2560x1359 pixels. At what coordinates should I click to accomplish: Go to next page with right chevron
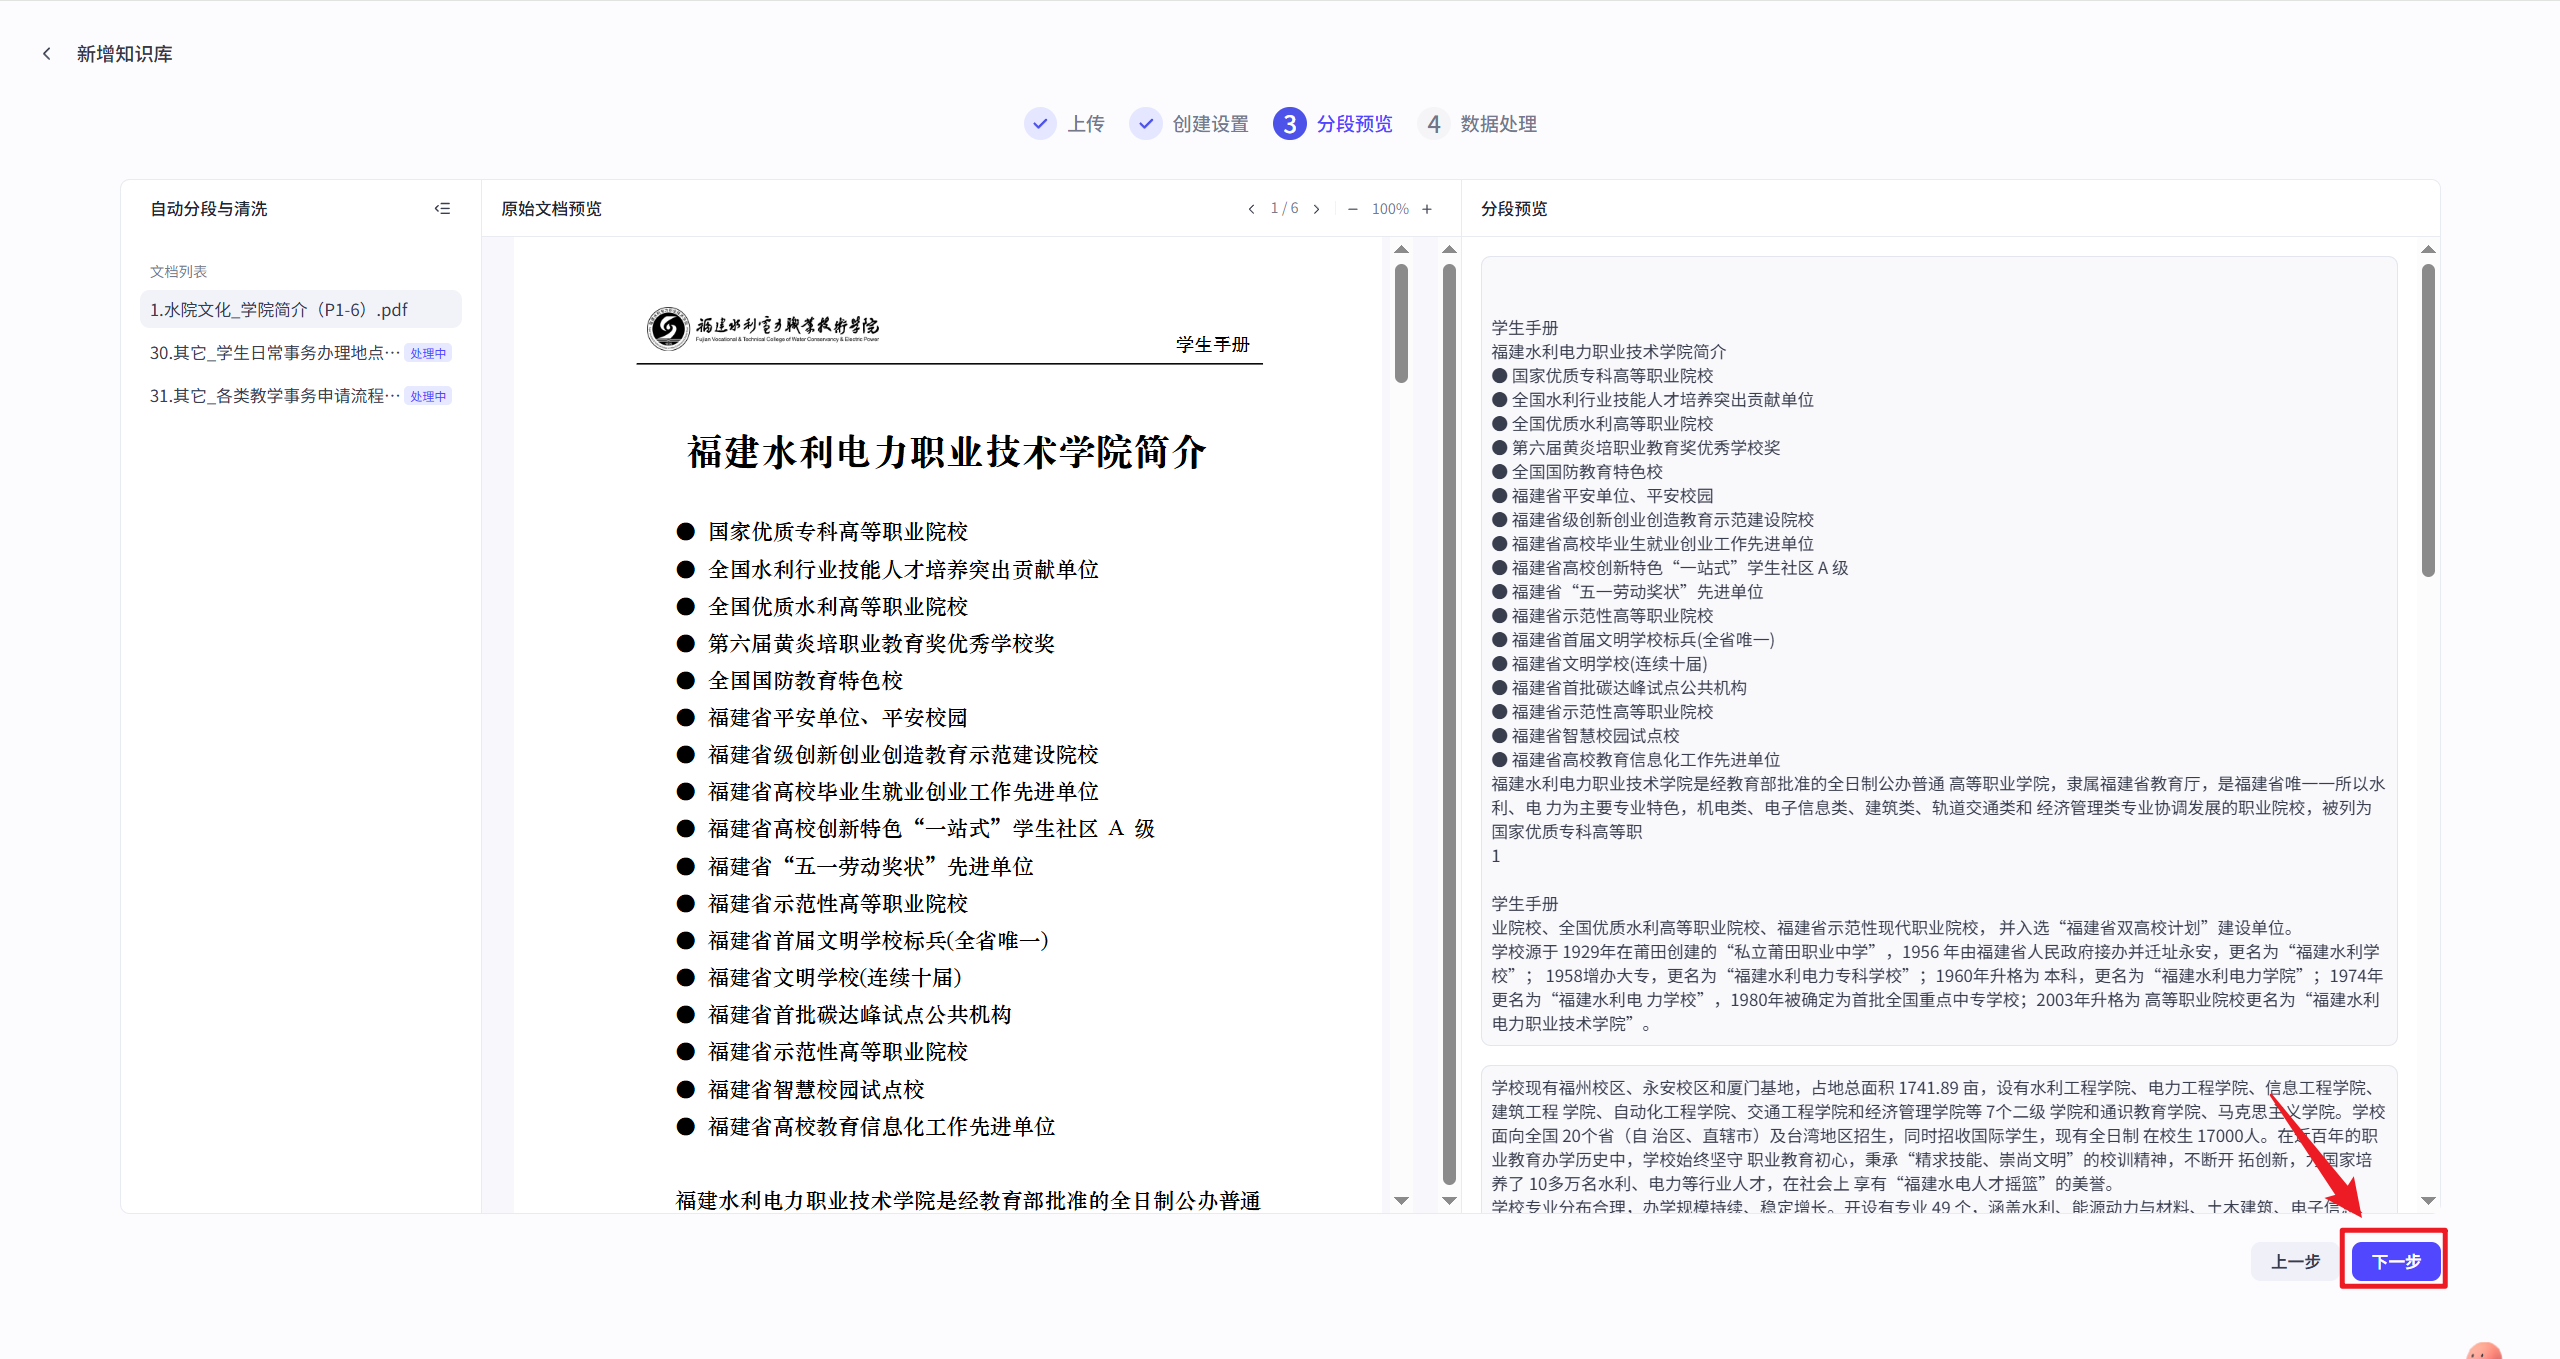pos(1317,209)
